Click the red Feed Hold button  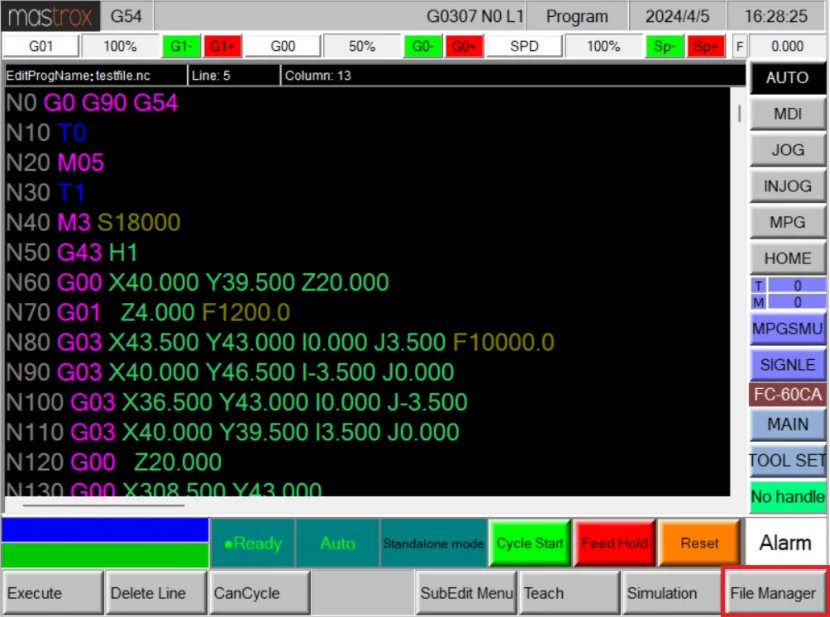[x=615, y=543]
